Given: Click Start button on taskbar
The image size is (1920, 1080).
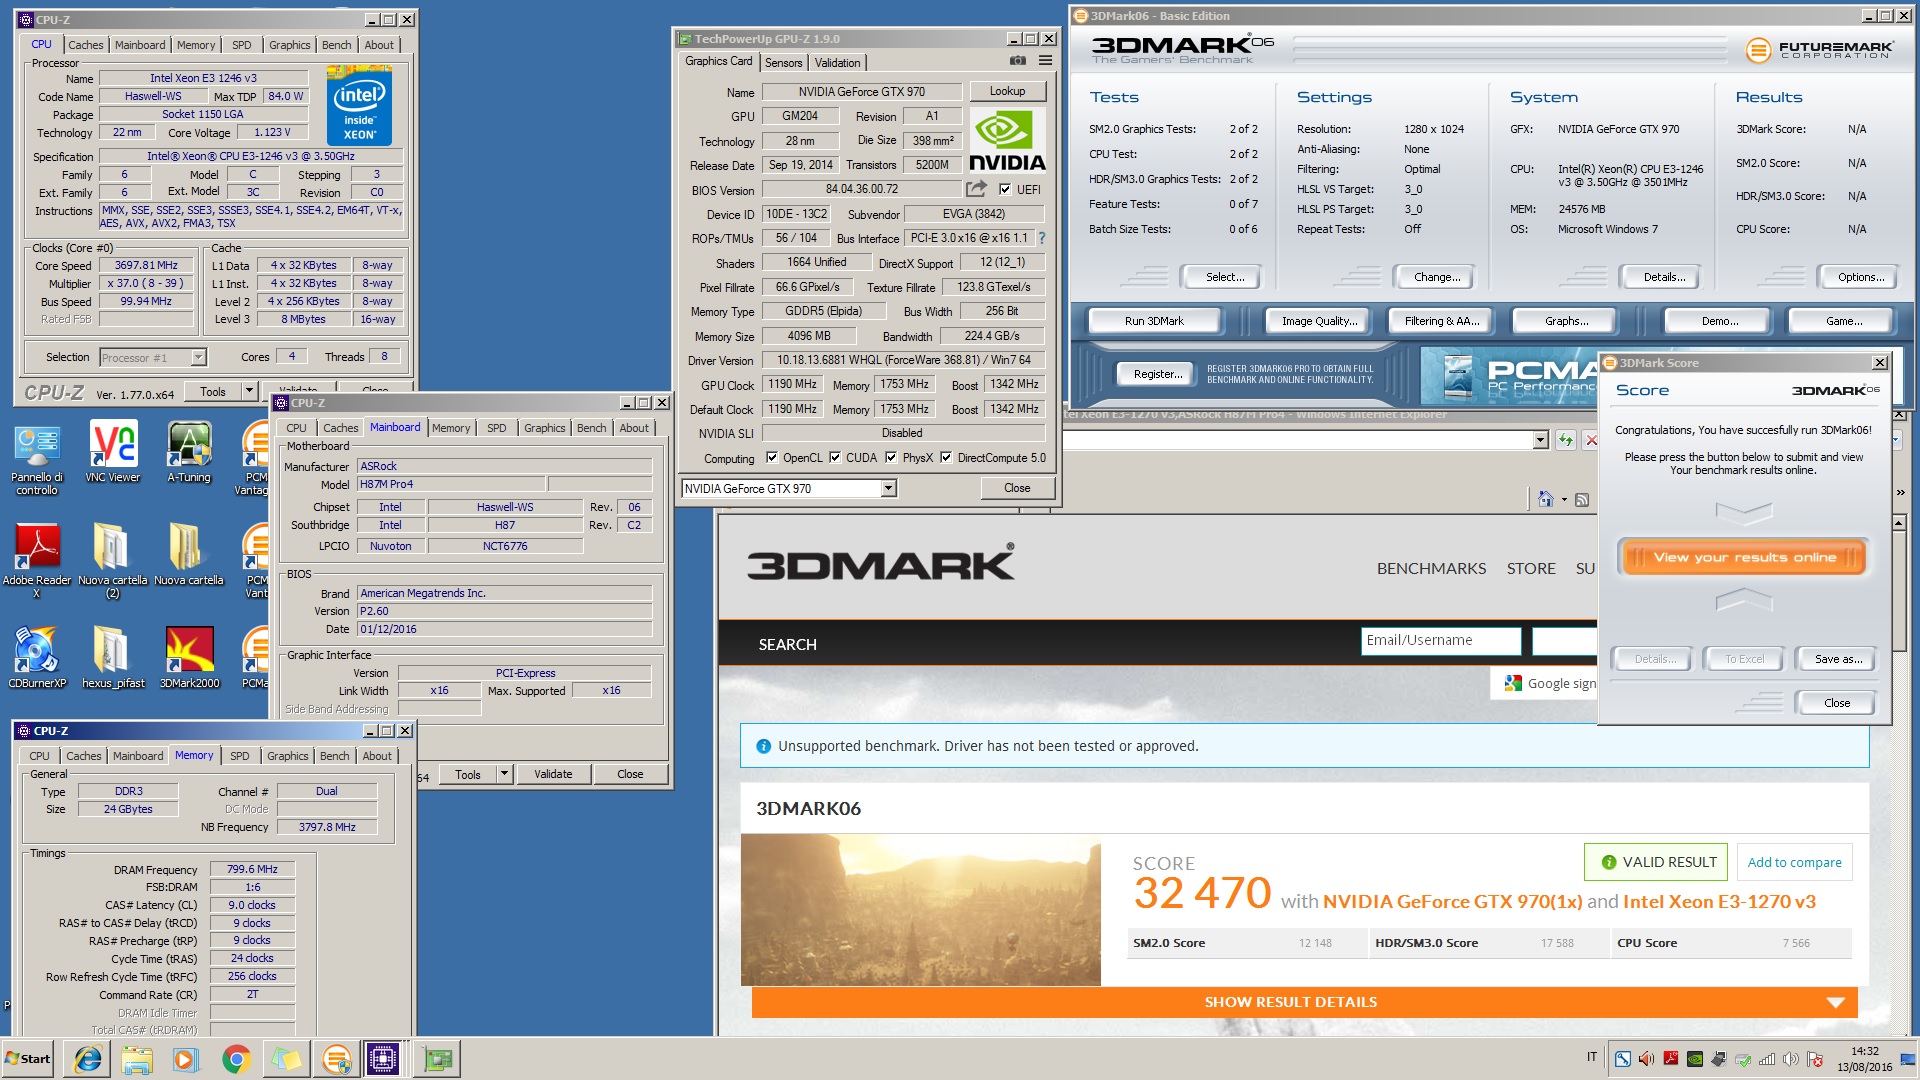Looking at the screenshot, I should [28, 1058].
